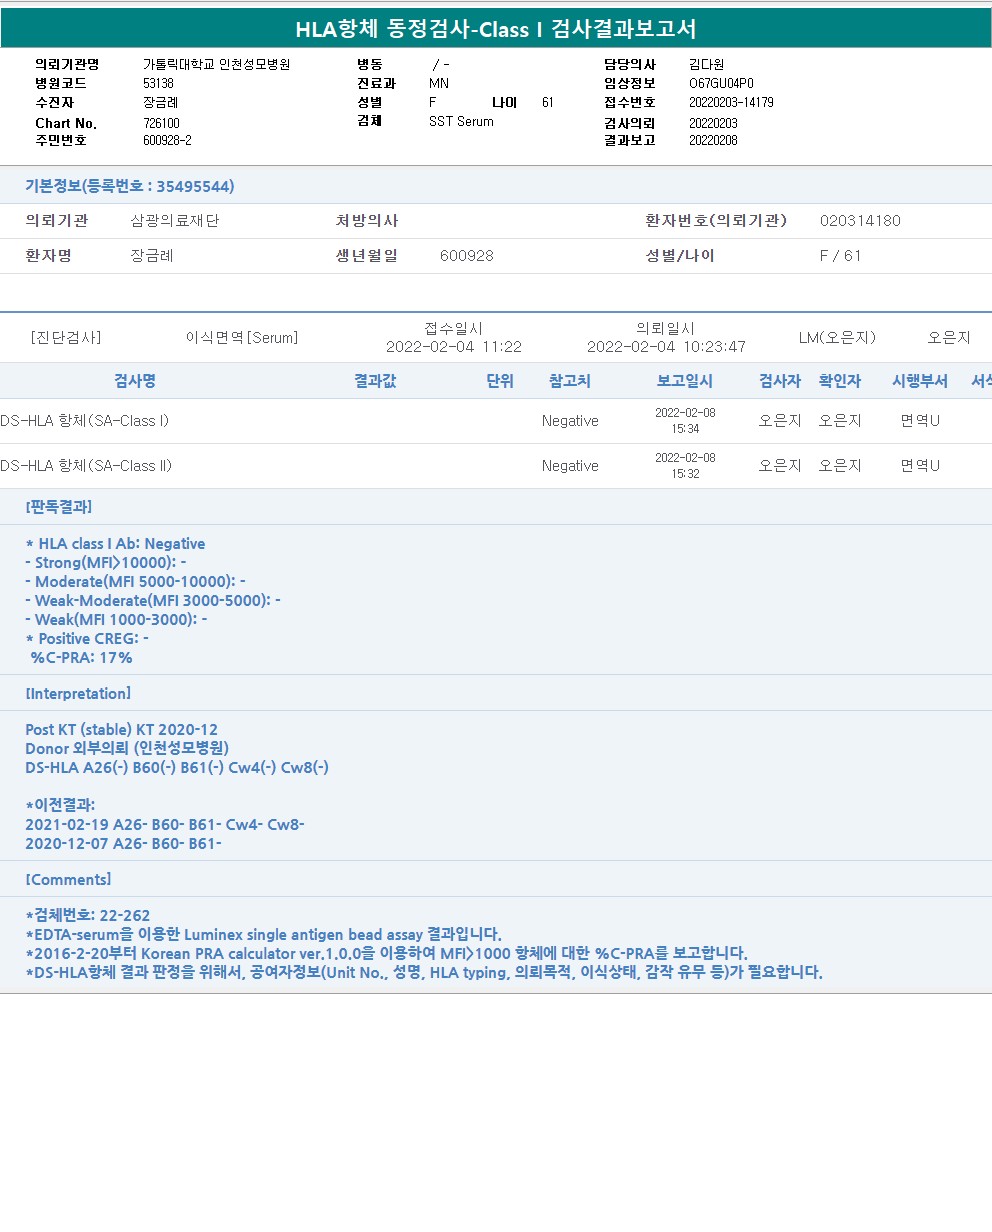Select specimen type 'SST Serum'
992x1232 pixels.
point(461,121)
